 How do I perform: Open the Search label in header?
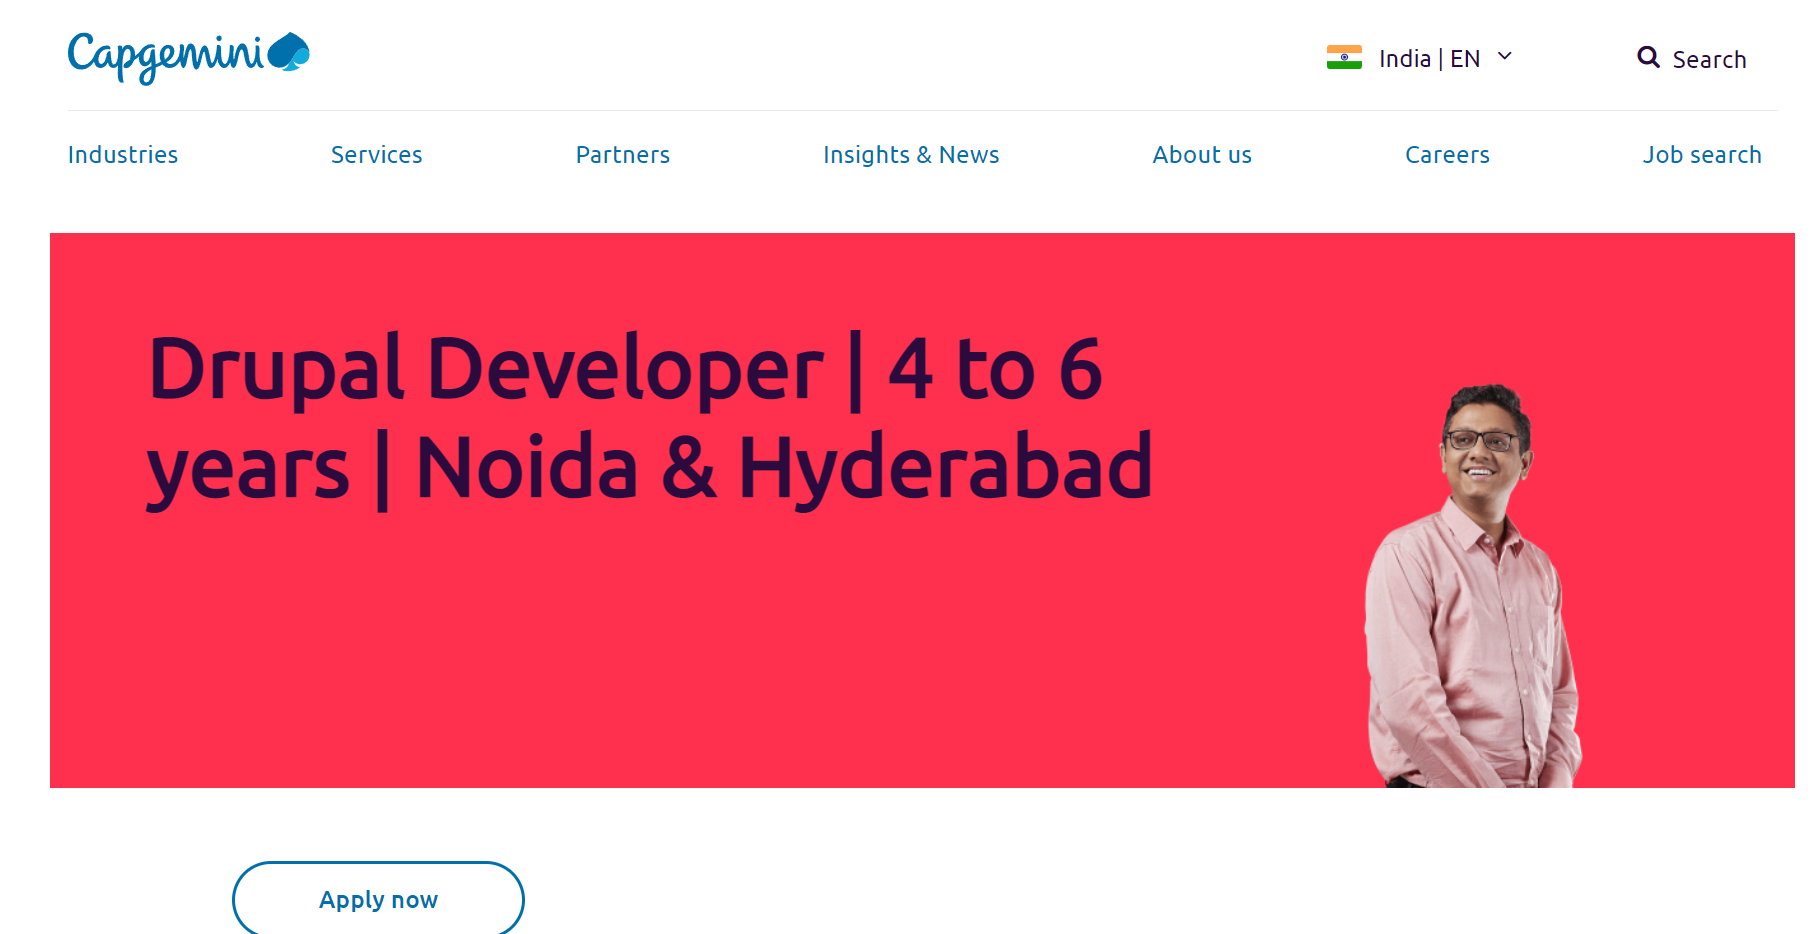point(1709,60)
